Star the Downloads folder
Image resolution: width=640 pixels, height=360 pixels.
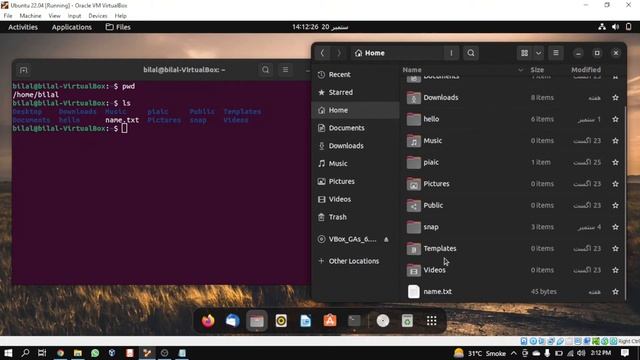616,98
